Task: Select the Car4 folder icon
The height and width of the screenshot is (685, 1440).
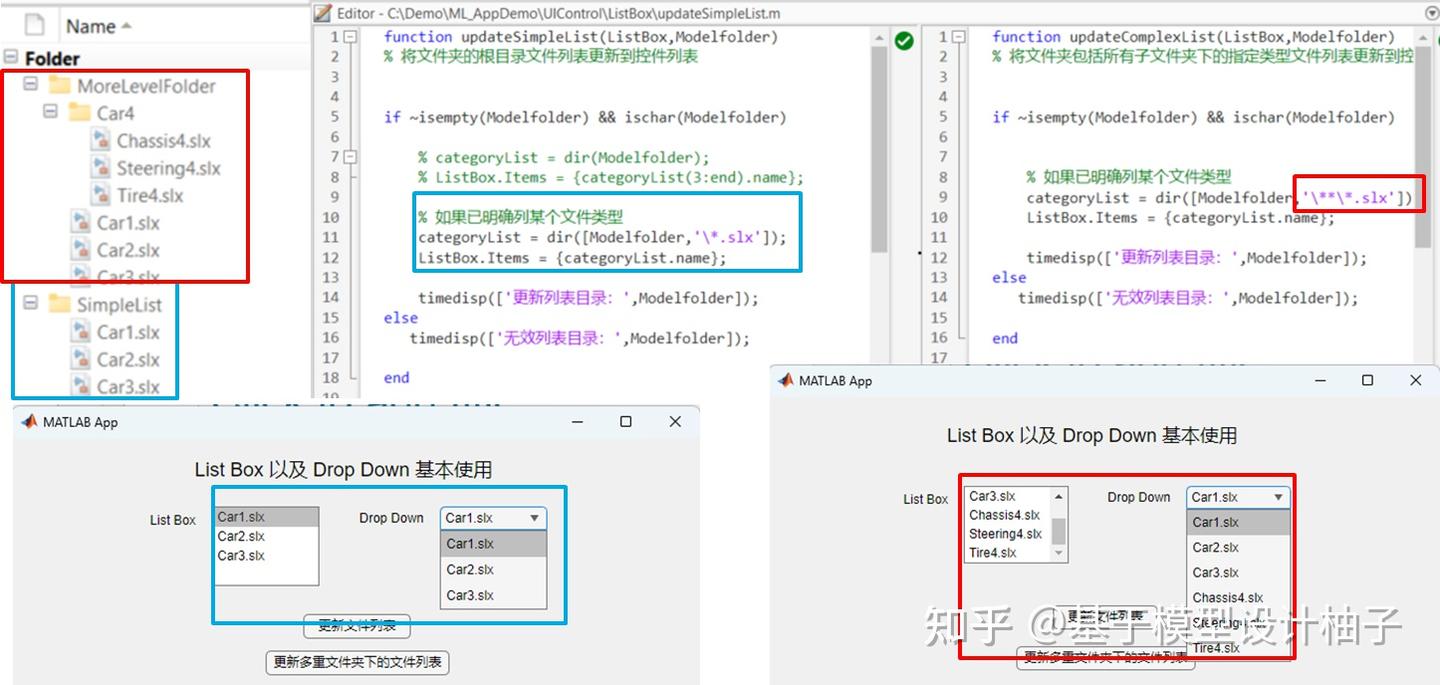Action: coord(79,112)
